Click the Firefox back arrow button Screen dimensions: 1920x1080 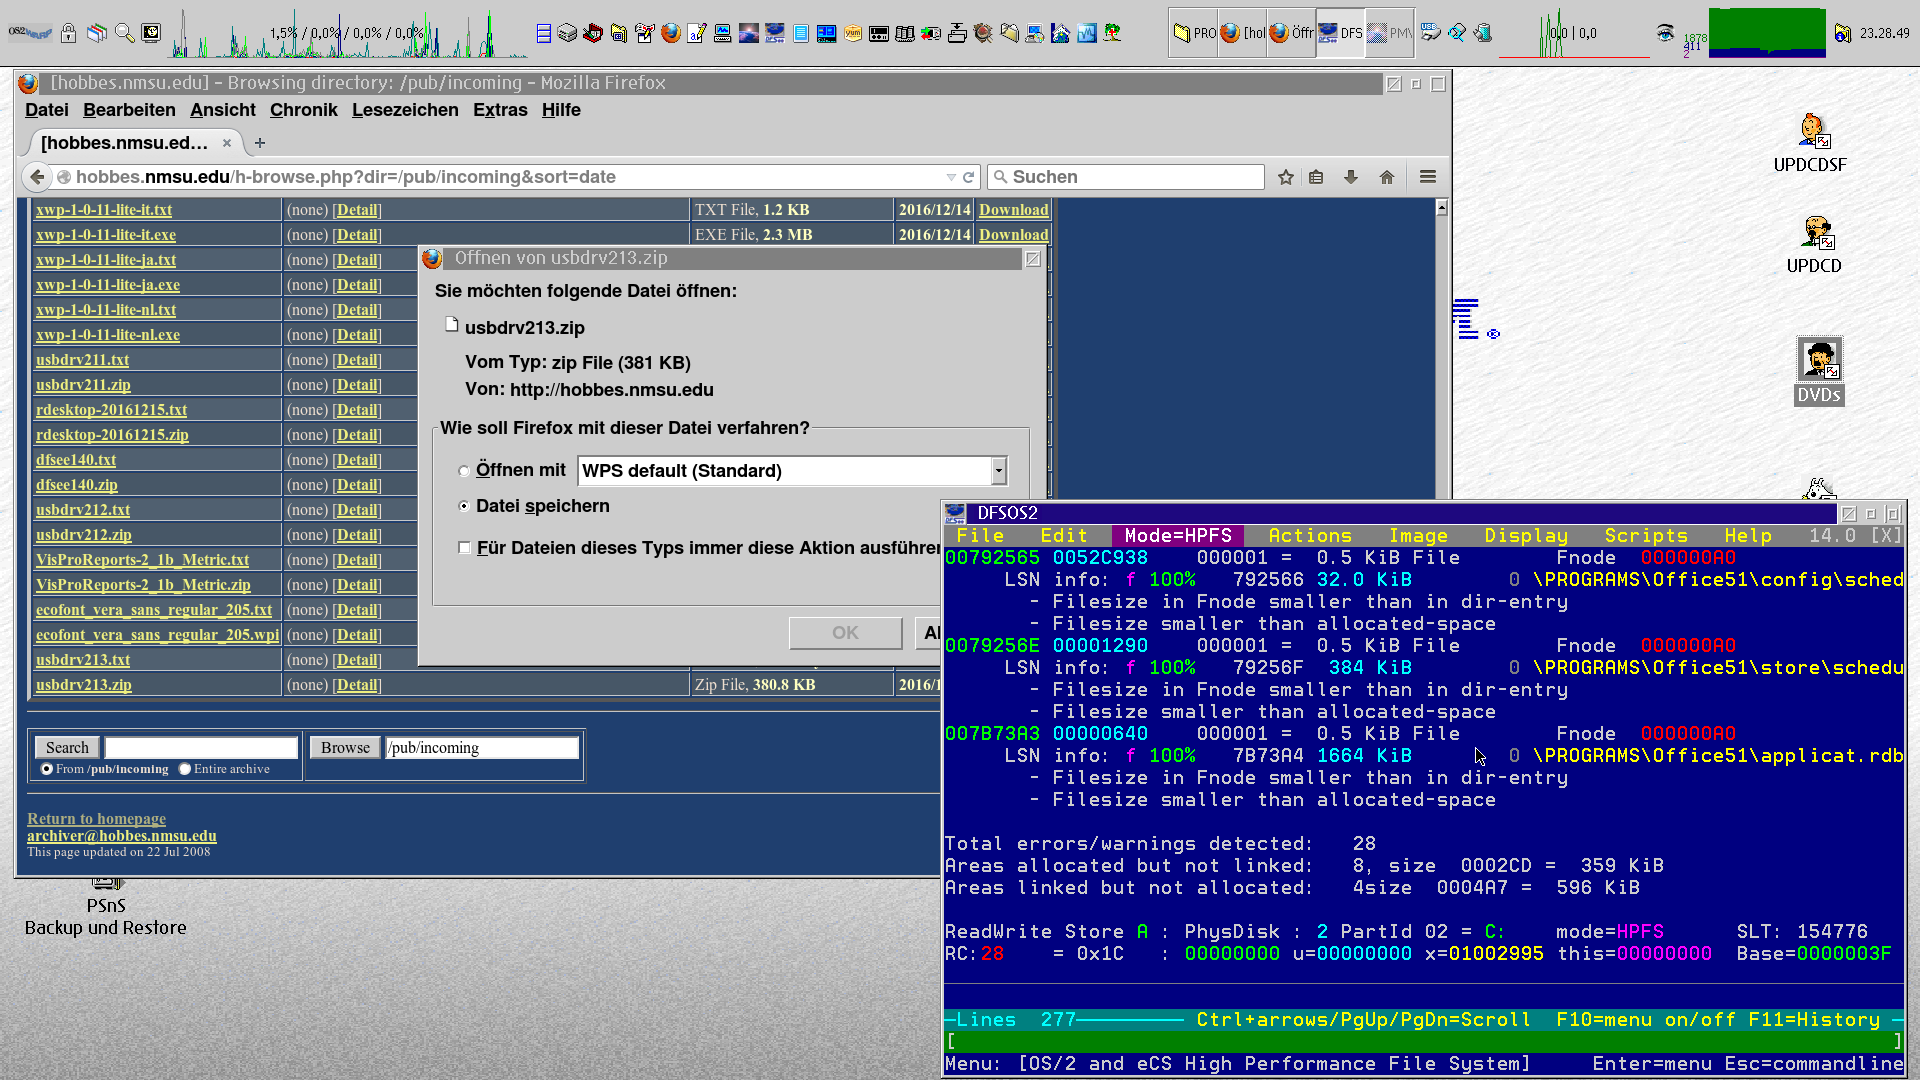coord(37,177)
